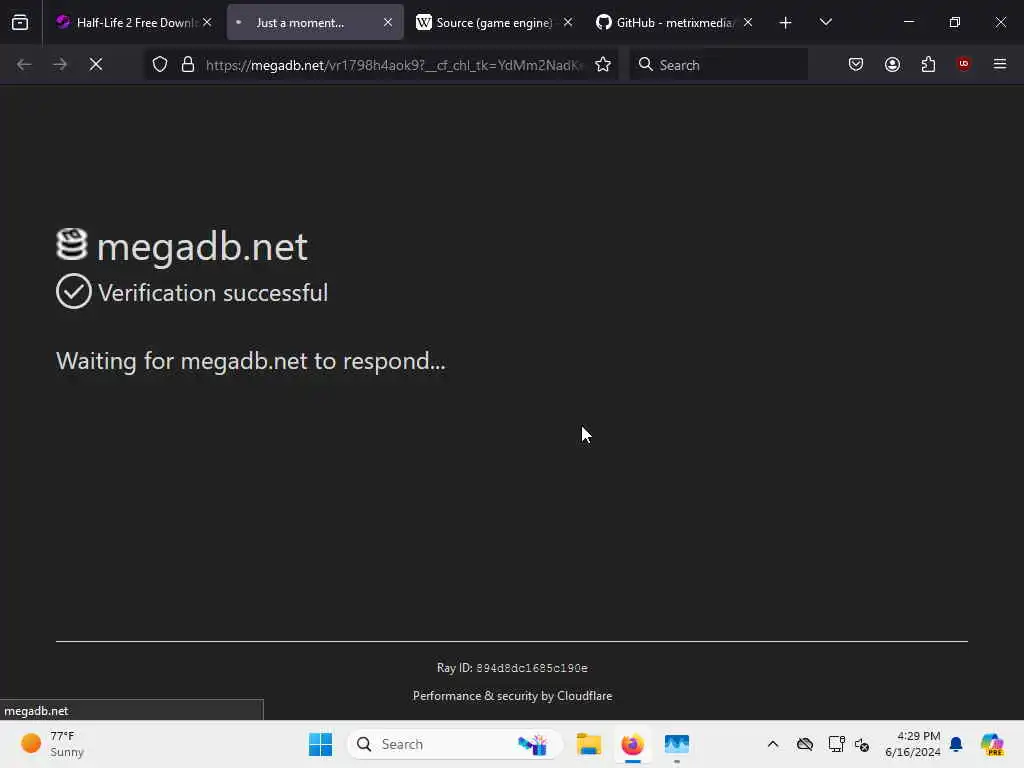Restore down the Firefox window

pos(954,22)
